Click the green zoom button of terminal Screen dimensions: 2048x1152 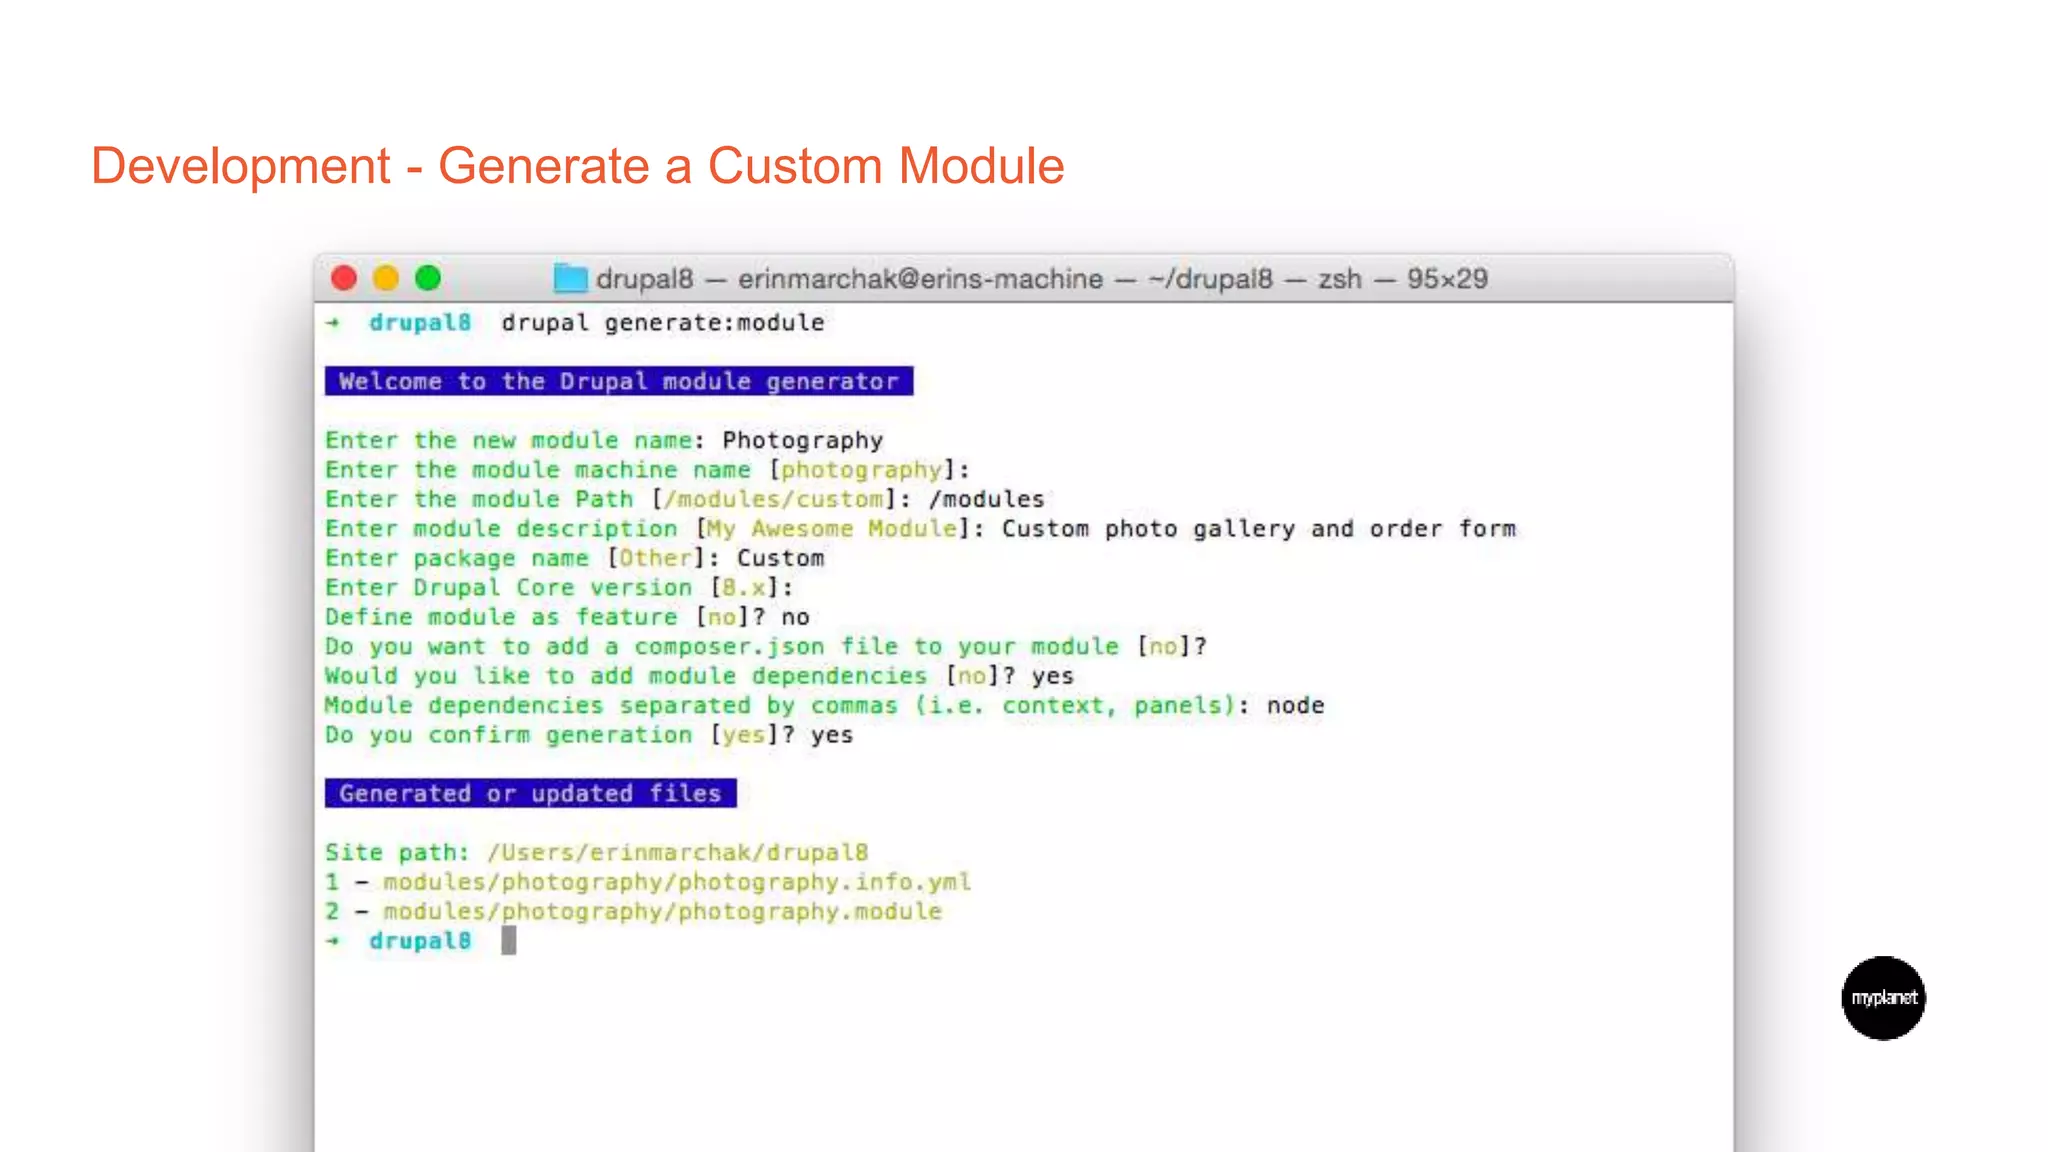click(428, 278)
